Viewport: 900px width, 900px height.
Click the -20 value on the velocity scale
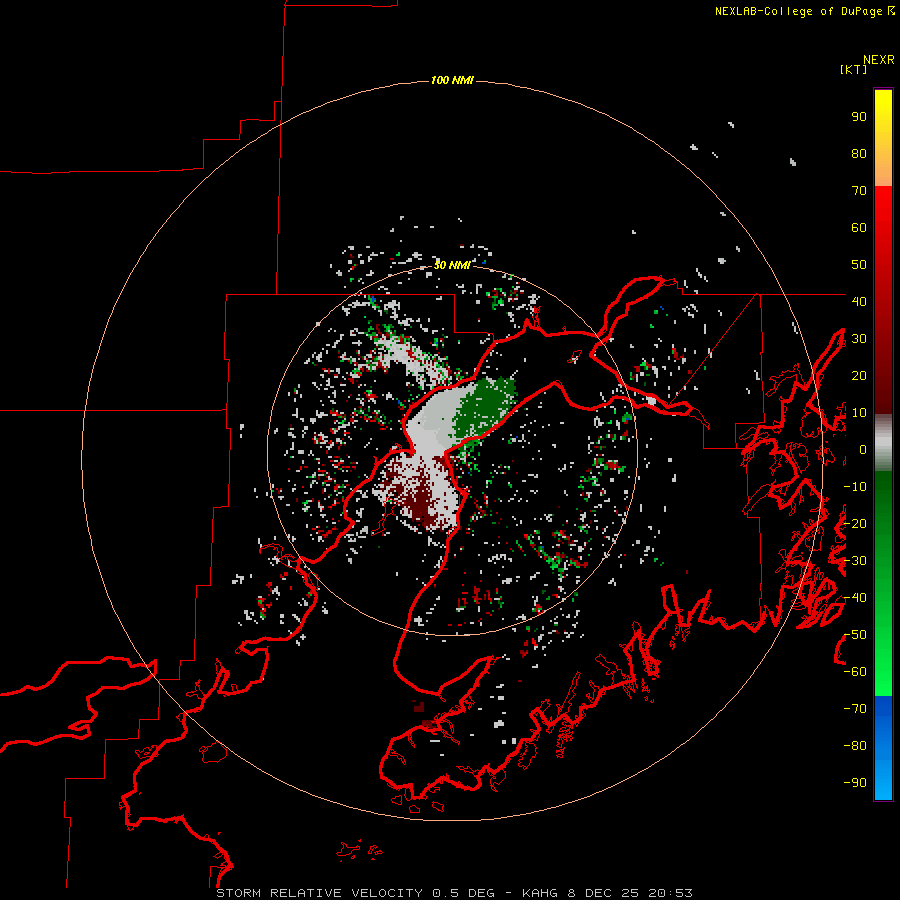click(x=855, y=524)
